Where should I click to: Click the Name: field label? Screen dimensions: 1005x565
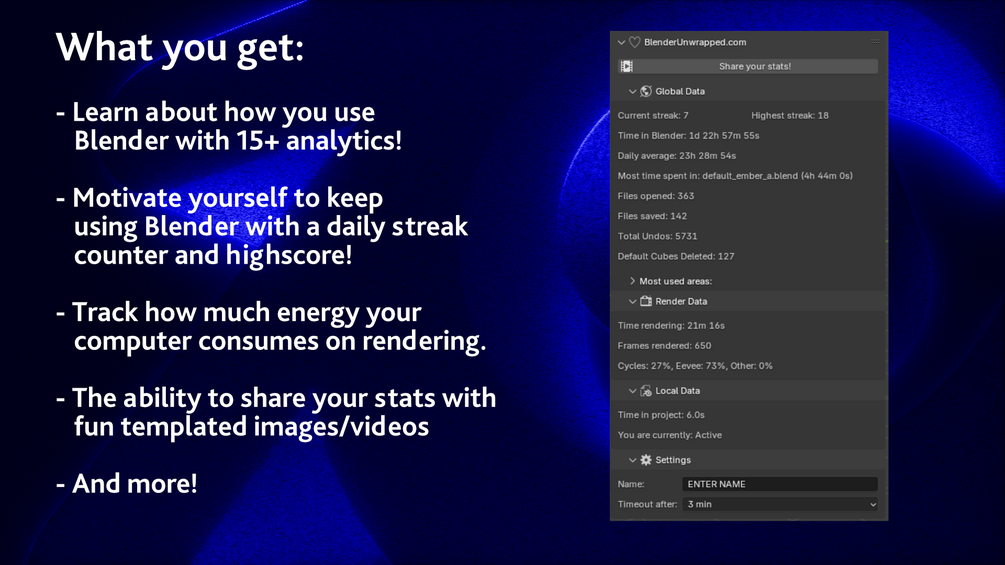pos(631,484)
